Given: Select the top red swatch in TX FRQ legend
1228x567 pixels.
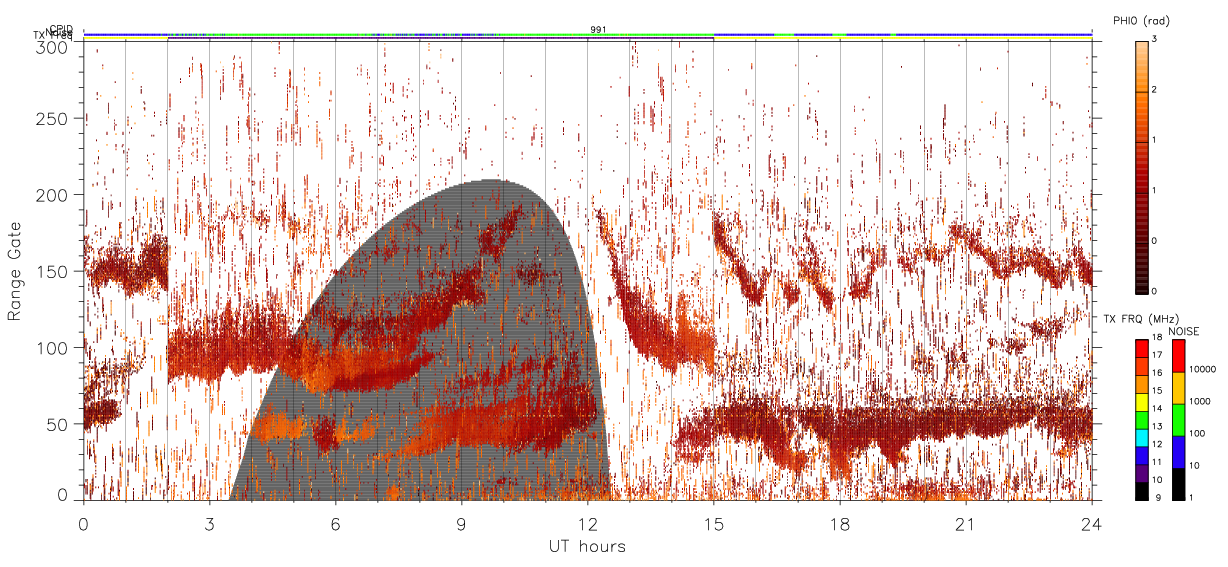Looking at the screenshot, I should pos(1142,349).
